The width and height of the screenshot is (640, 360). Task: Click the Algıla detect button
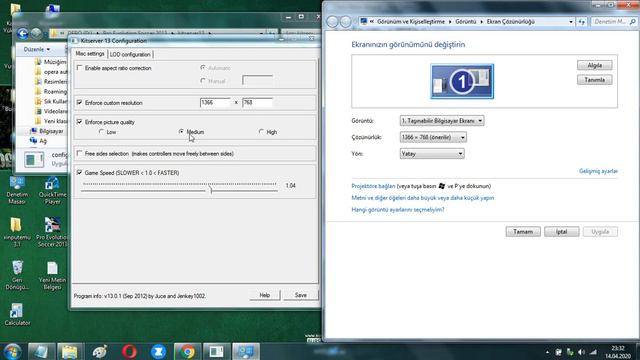pyautogui.click(x=595, y=65)
